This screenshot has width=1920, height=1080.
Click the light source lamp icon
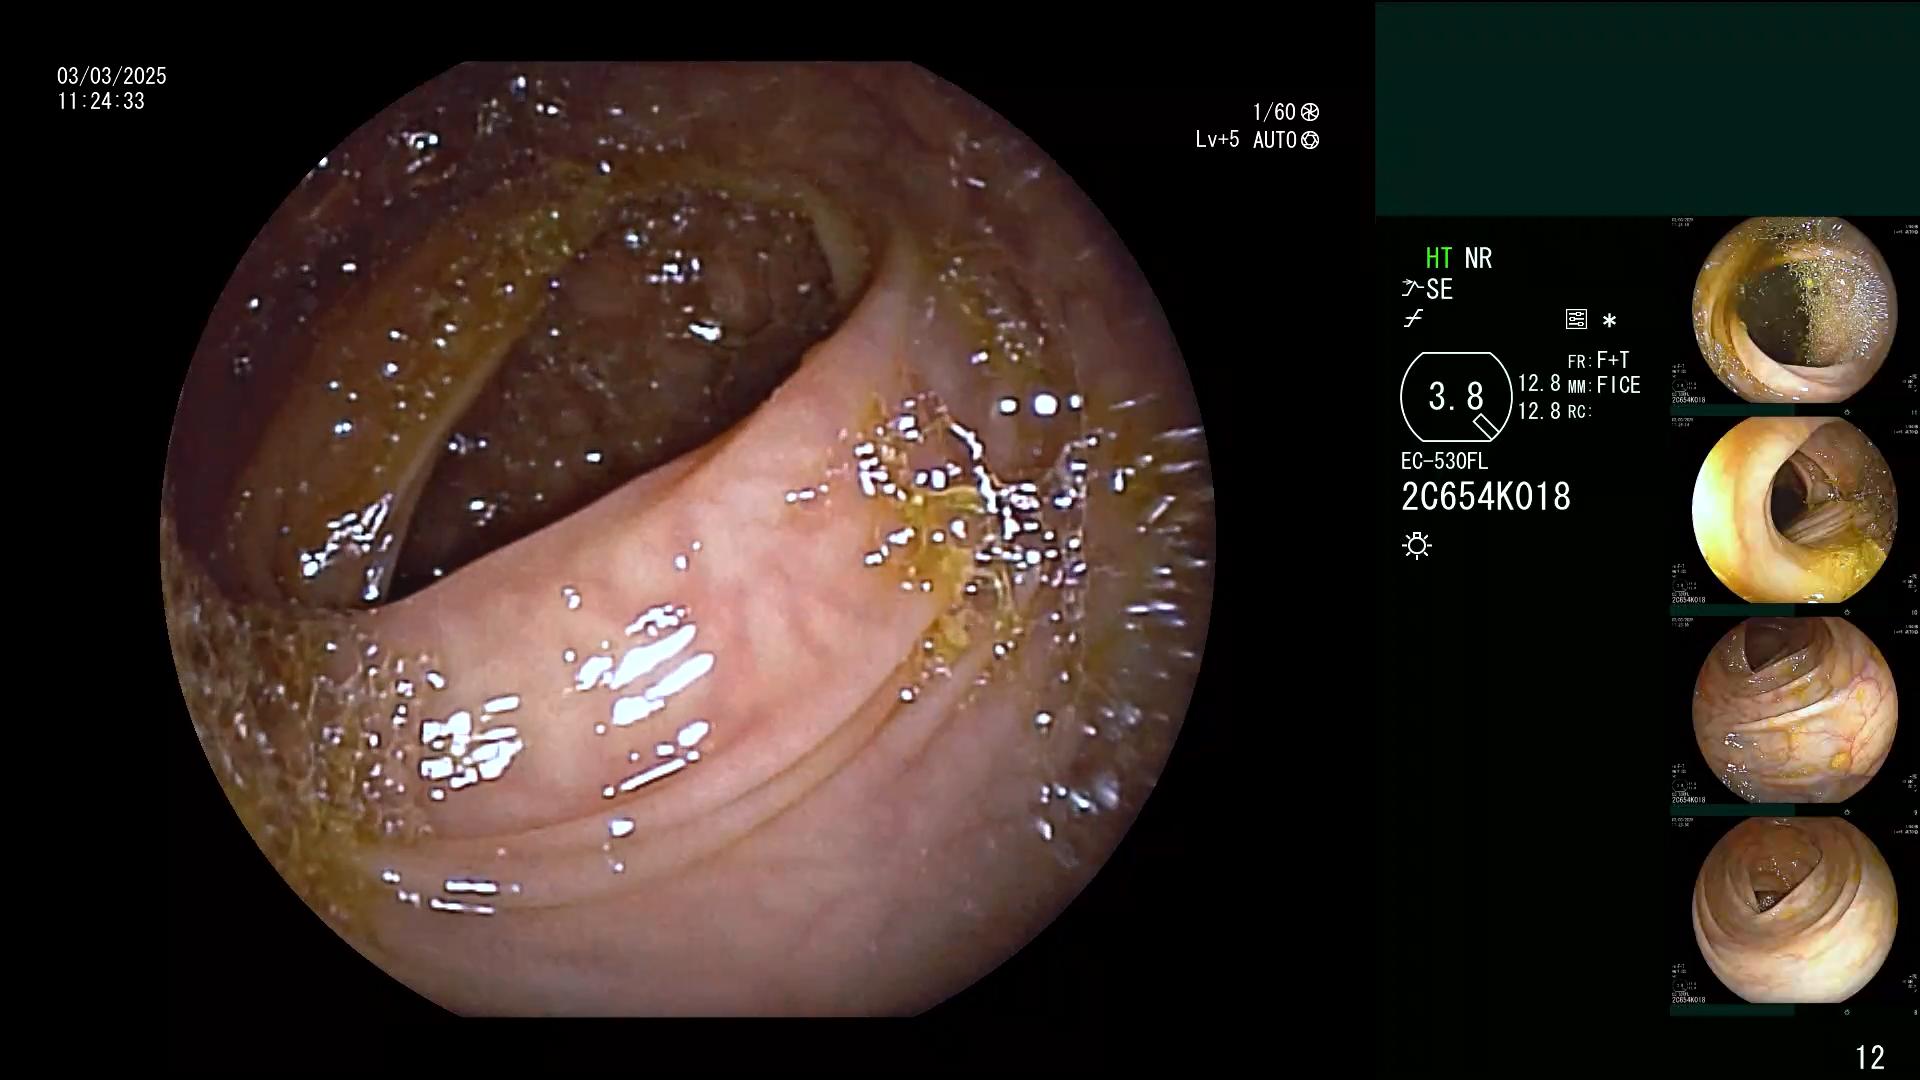tap(1417, 545)
